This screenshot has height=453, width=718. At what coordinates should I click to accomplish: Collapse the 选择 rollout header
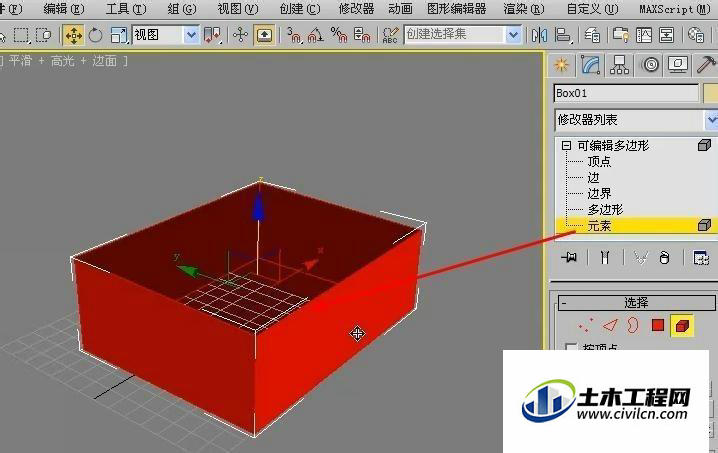(636, 303)
